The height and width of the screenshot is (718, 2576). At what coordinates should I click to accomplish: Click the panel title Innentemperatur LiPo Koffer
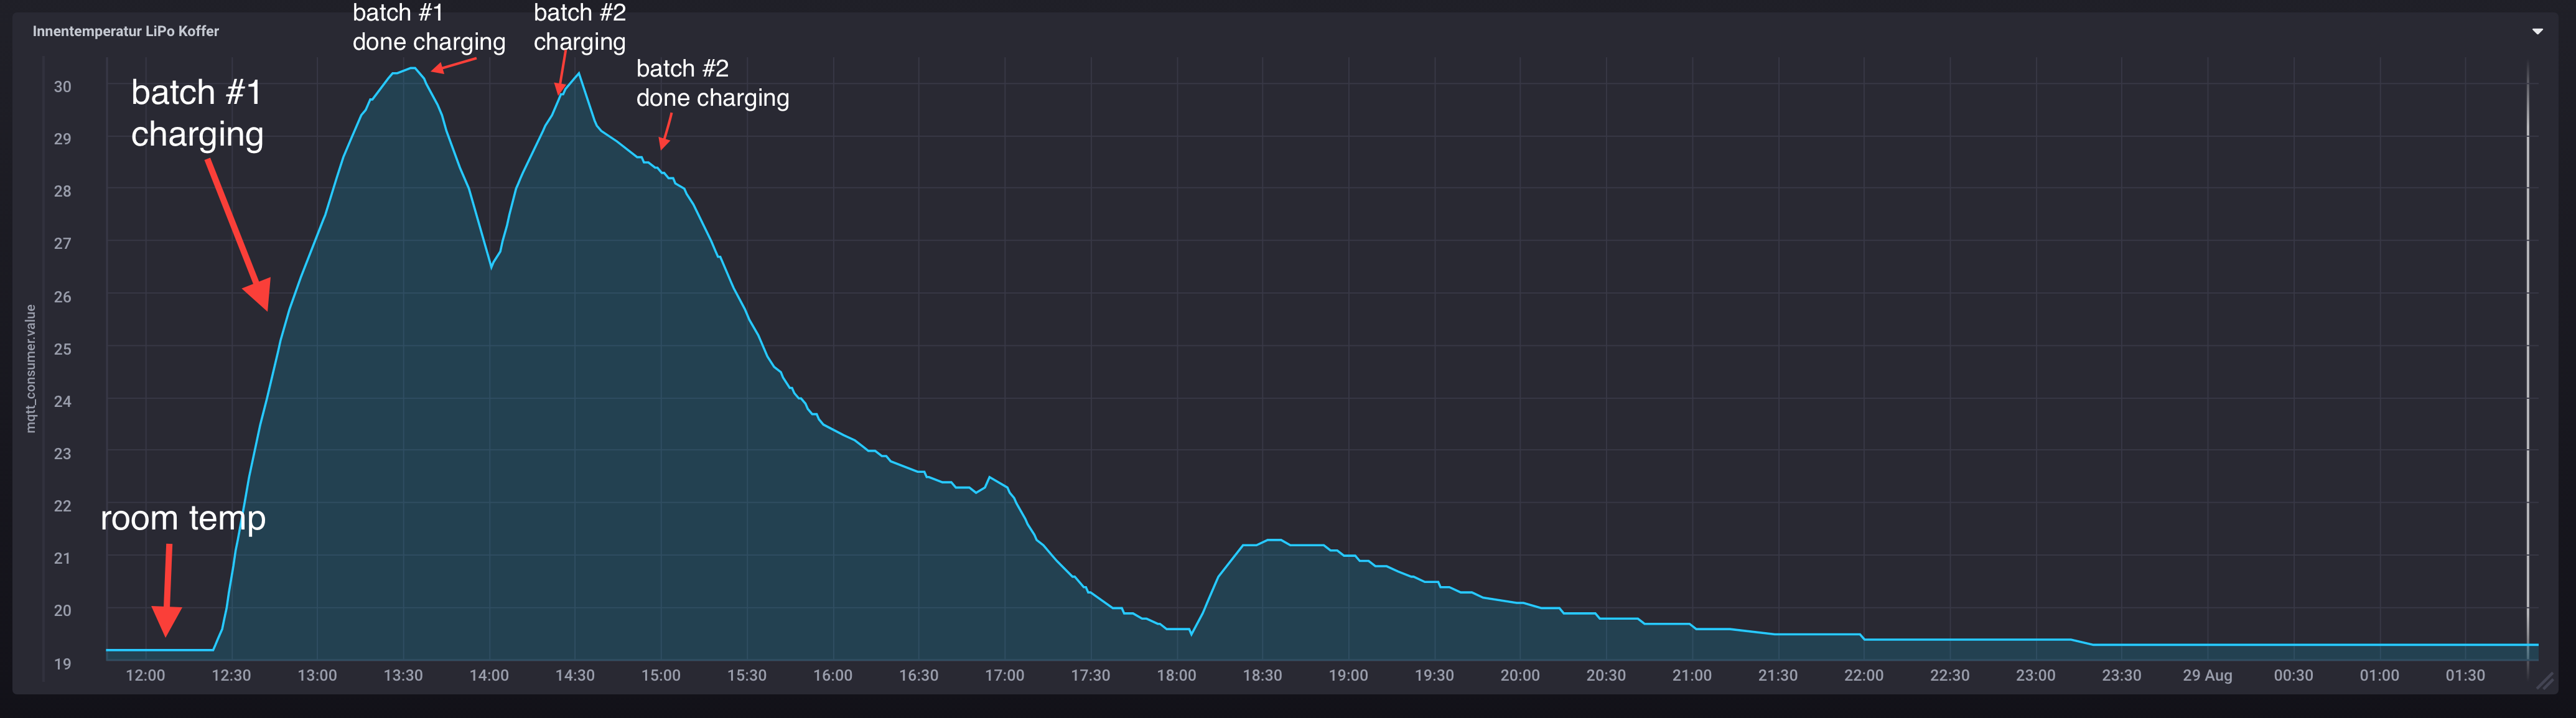coord(126,31)
